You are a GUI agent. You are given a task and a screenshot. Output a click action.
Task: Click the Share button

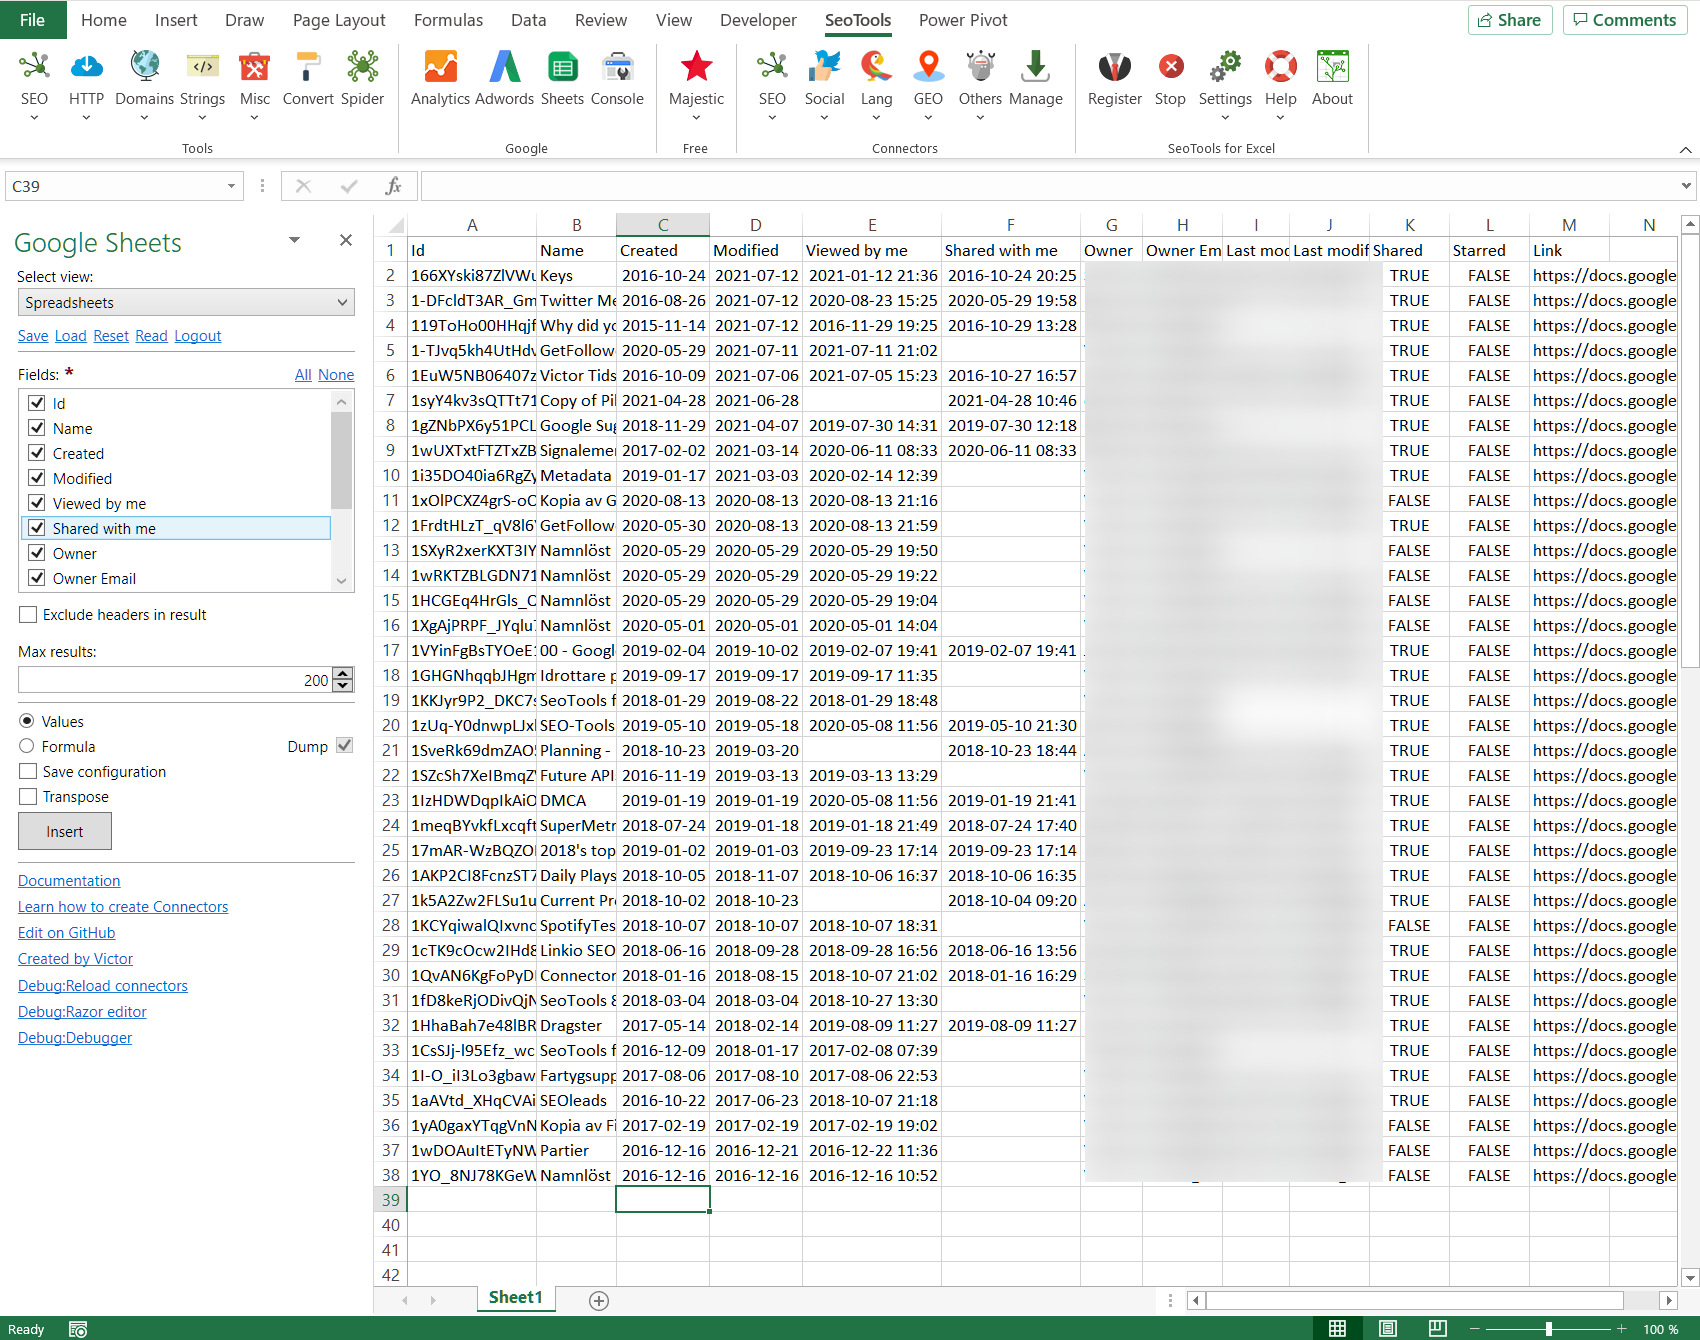[1510, 20]
